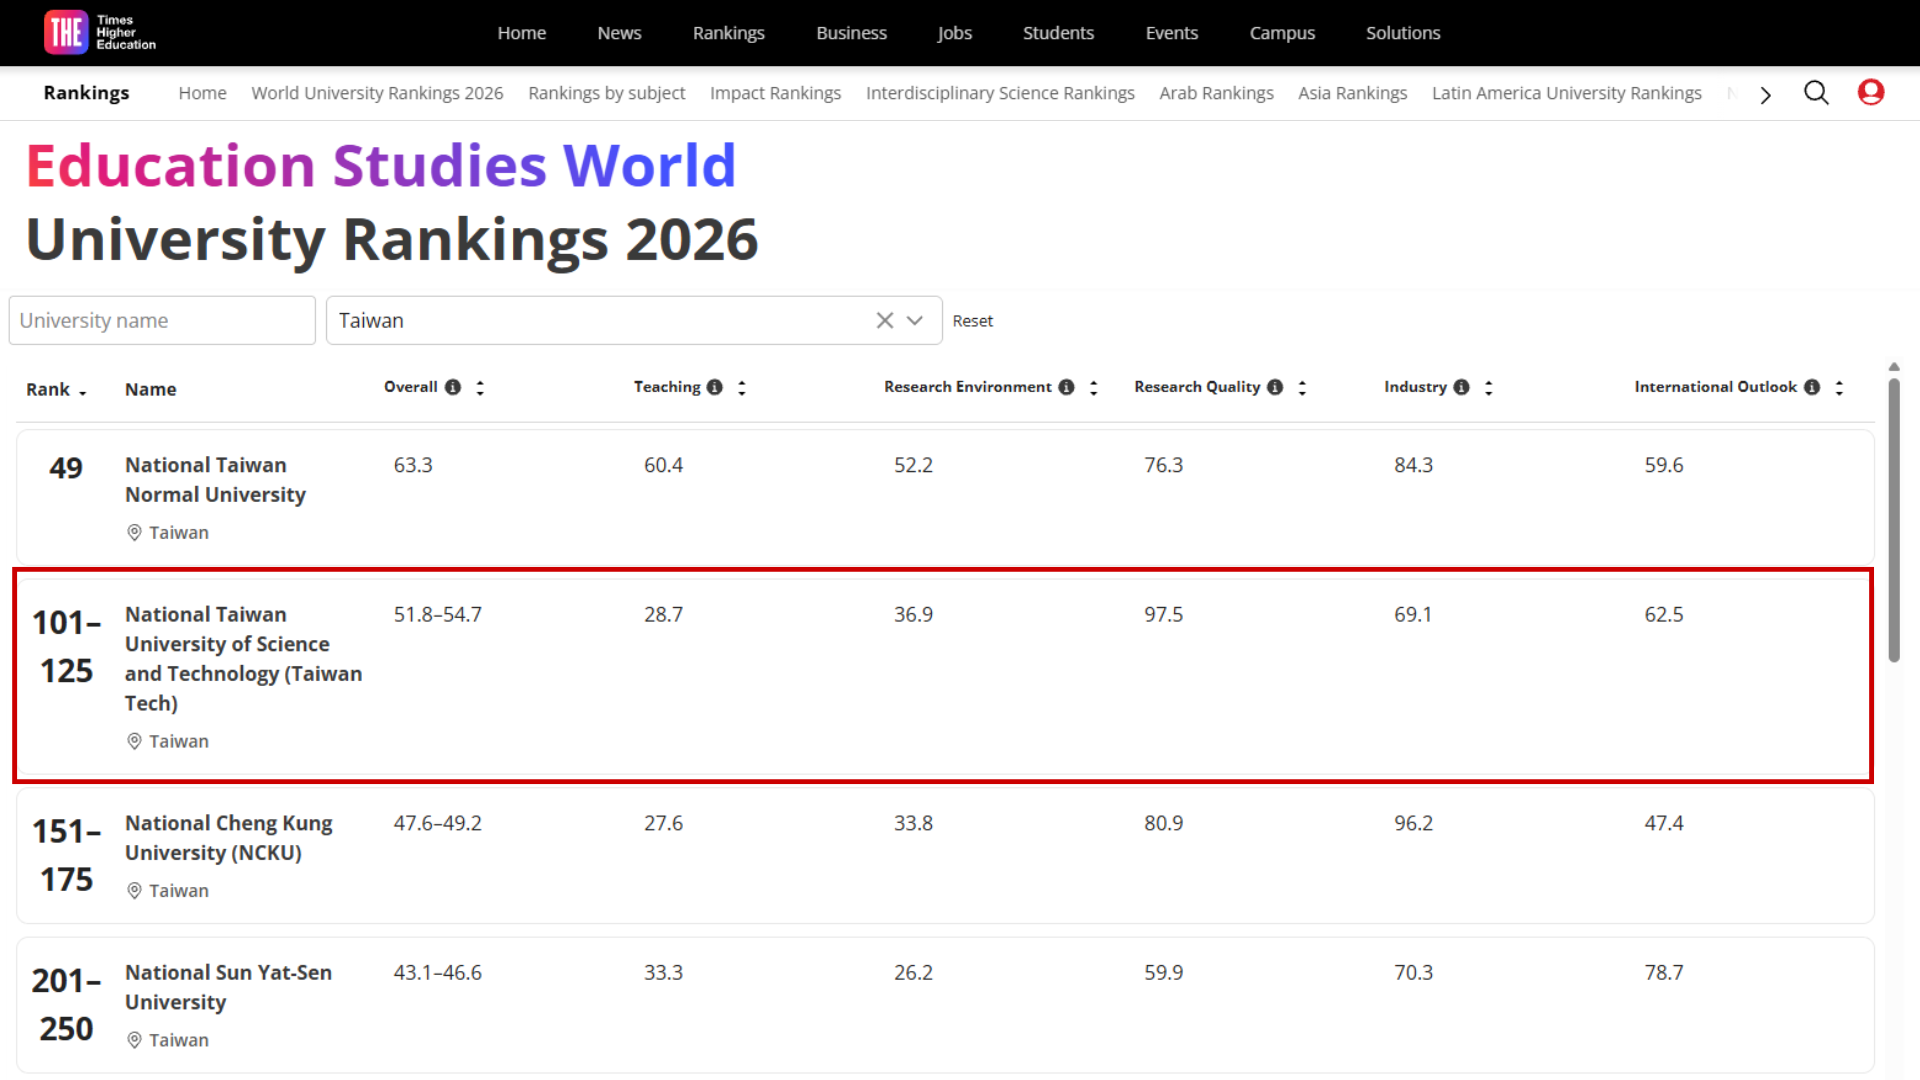The height and width of the screenshot is (1080, 1920).
Task: Click info icon beside Teaching column
Action: 714,387
